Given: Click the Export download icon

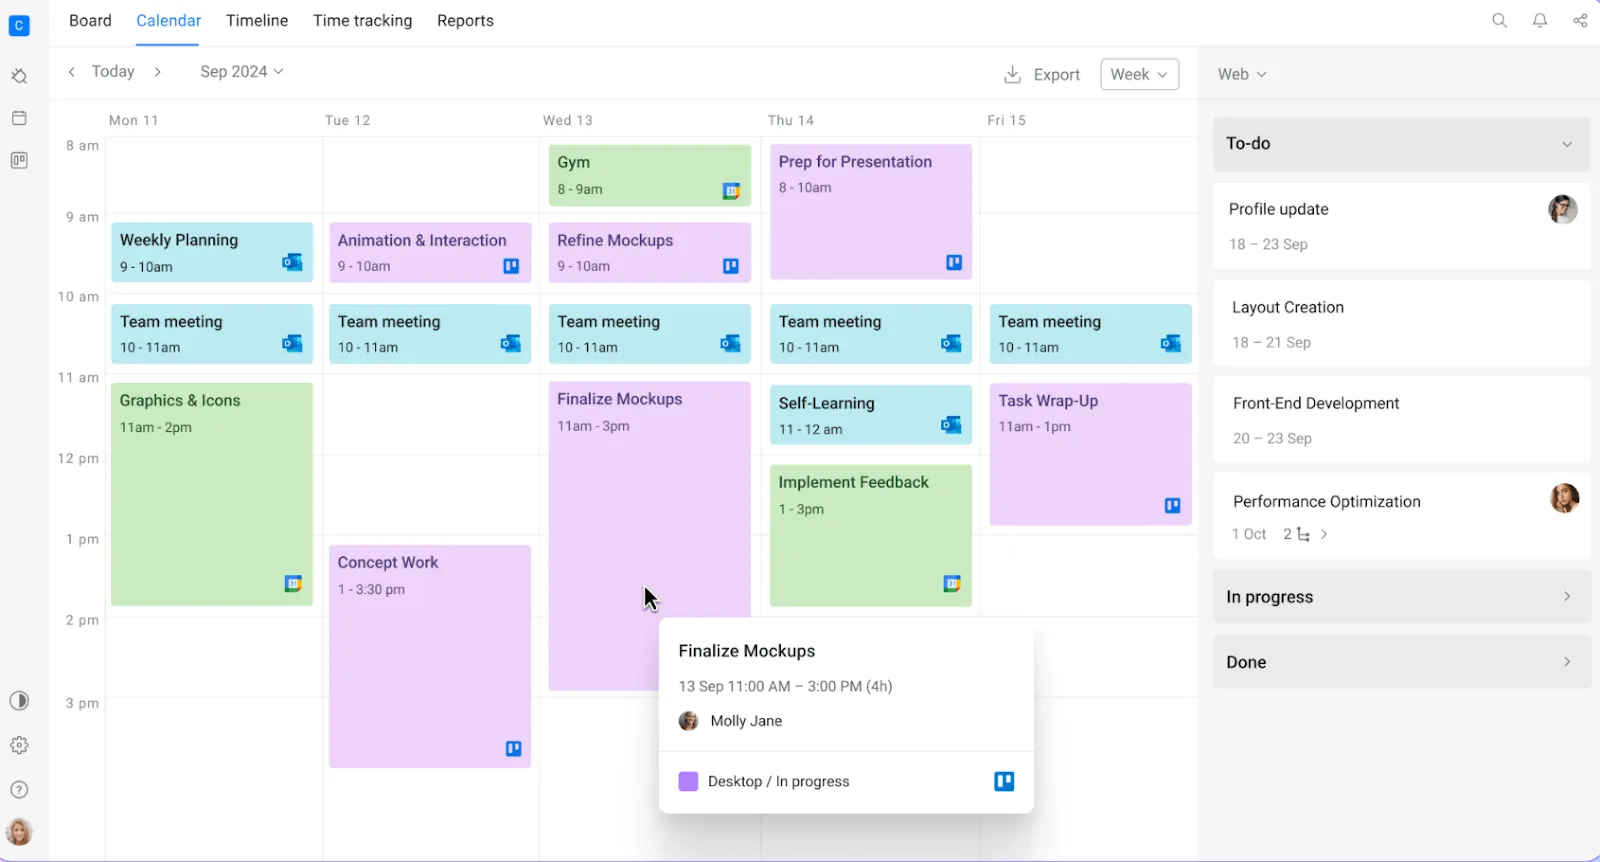Looking at the screenshot, I should pyautogui.click(x=1012, y=74).
